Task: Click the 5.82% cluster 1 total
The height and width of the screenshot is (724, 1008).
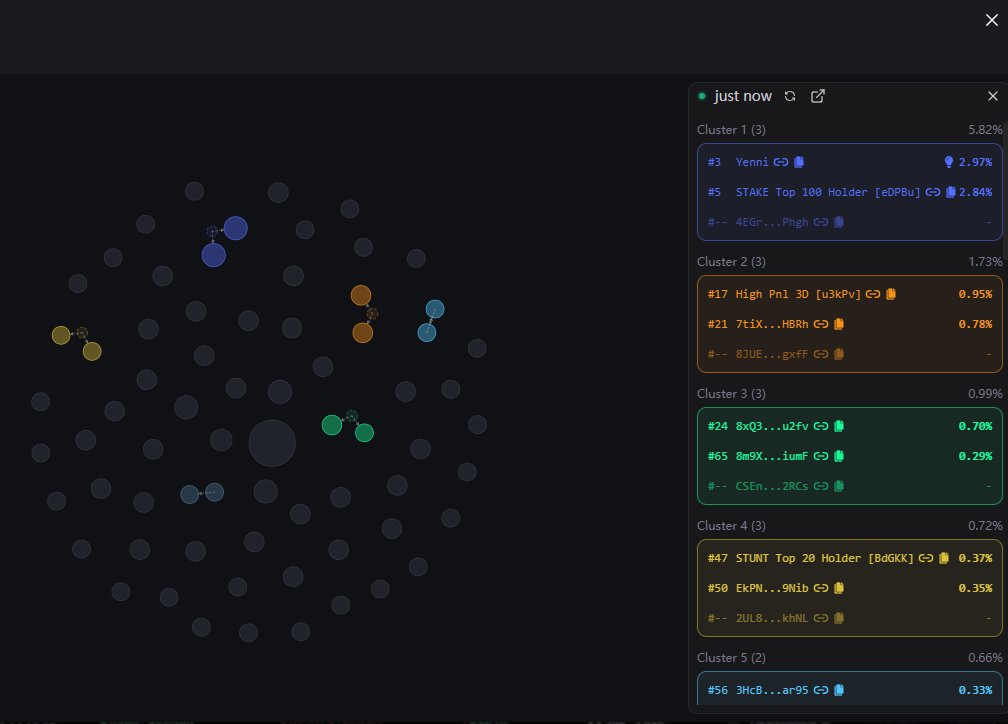Action: pos(985,130)
